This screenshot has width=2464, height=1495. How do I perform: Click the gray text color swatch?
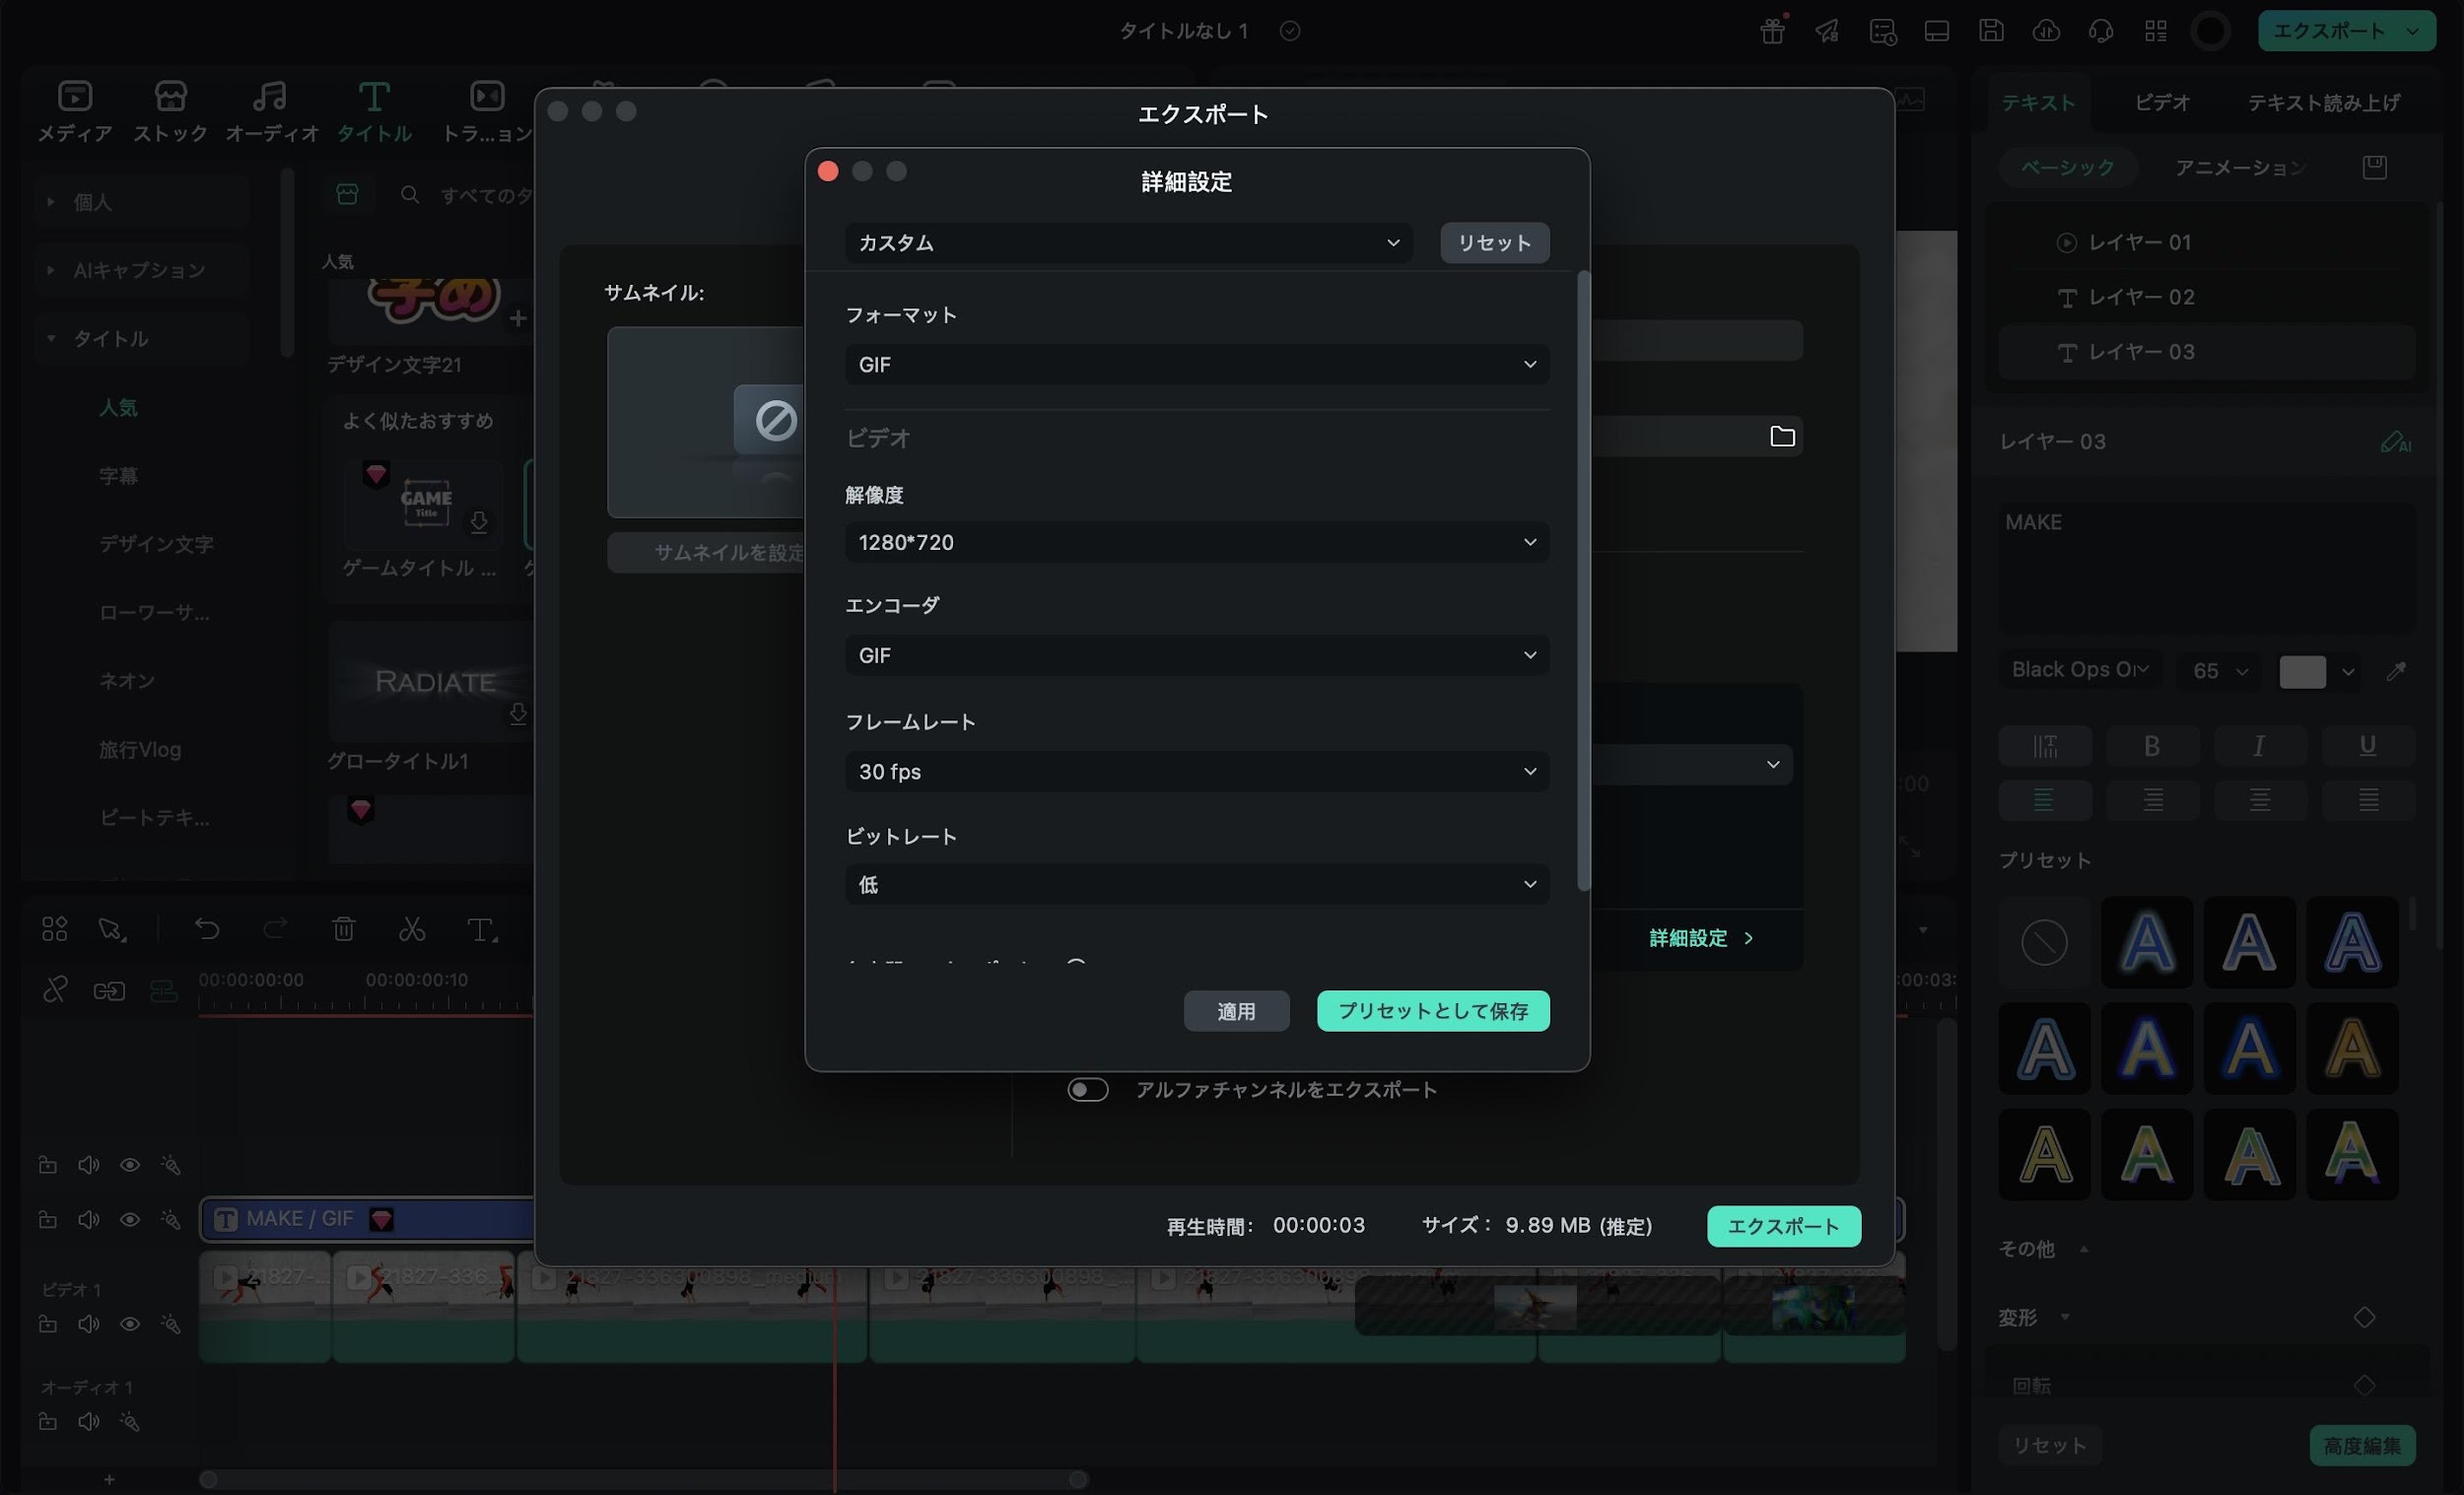tap(2302, 671)
